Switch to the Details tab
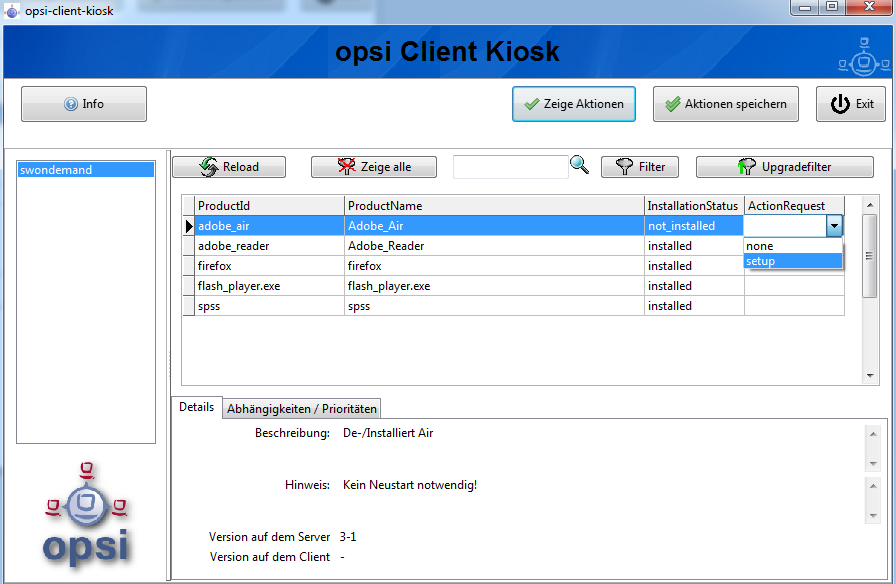The height and width of the screenshot is (584, 896). click(x=197, y=407)
